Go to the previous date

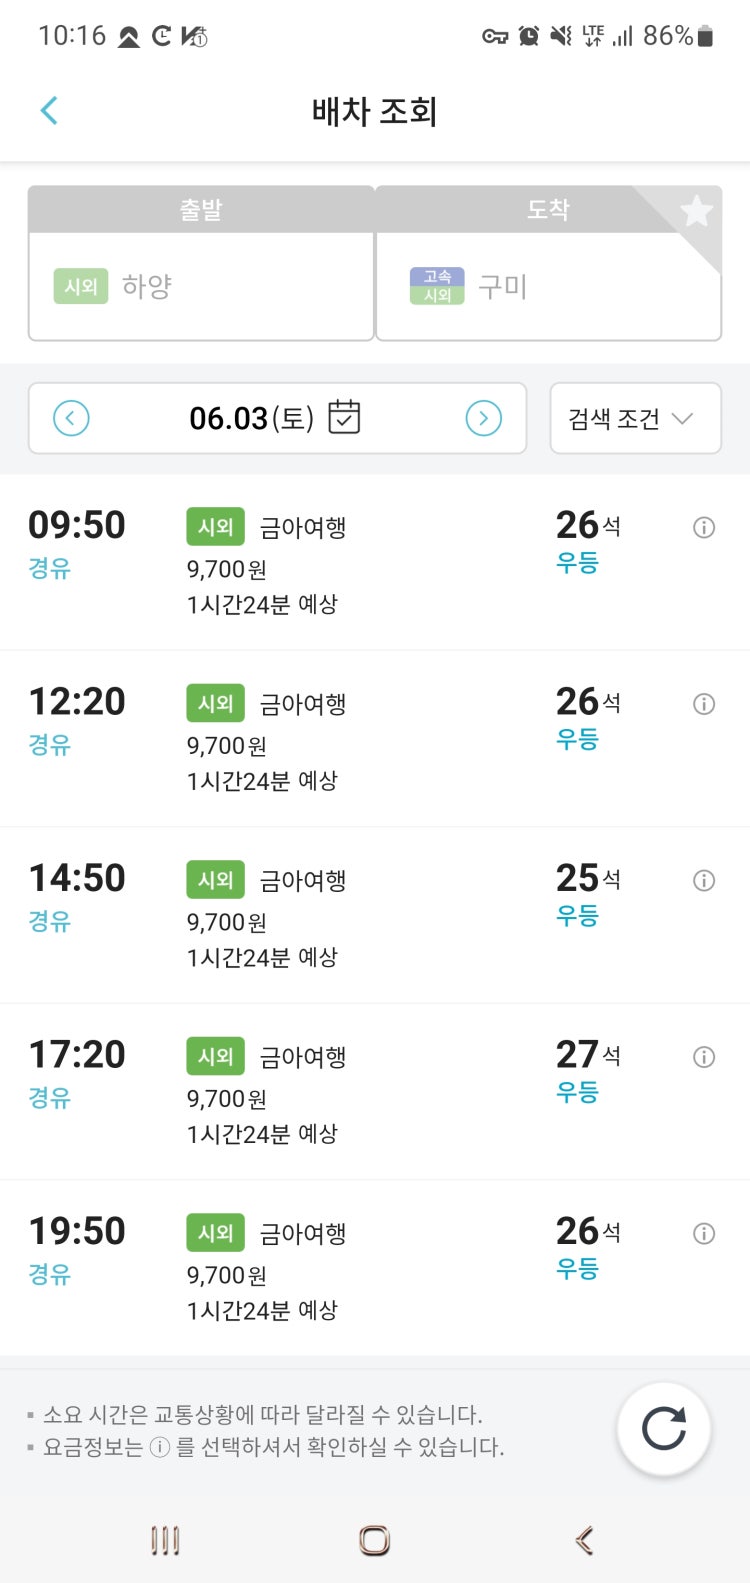point(71,418)
